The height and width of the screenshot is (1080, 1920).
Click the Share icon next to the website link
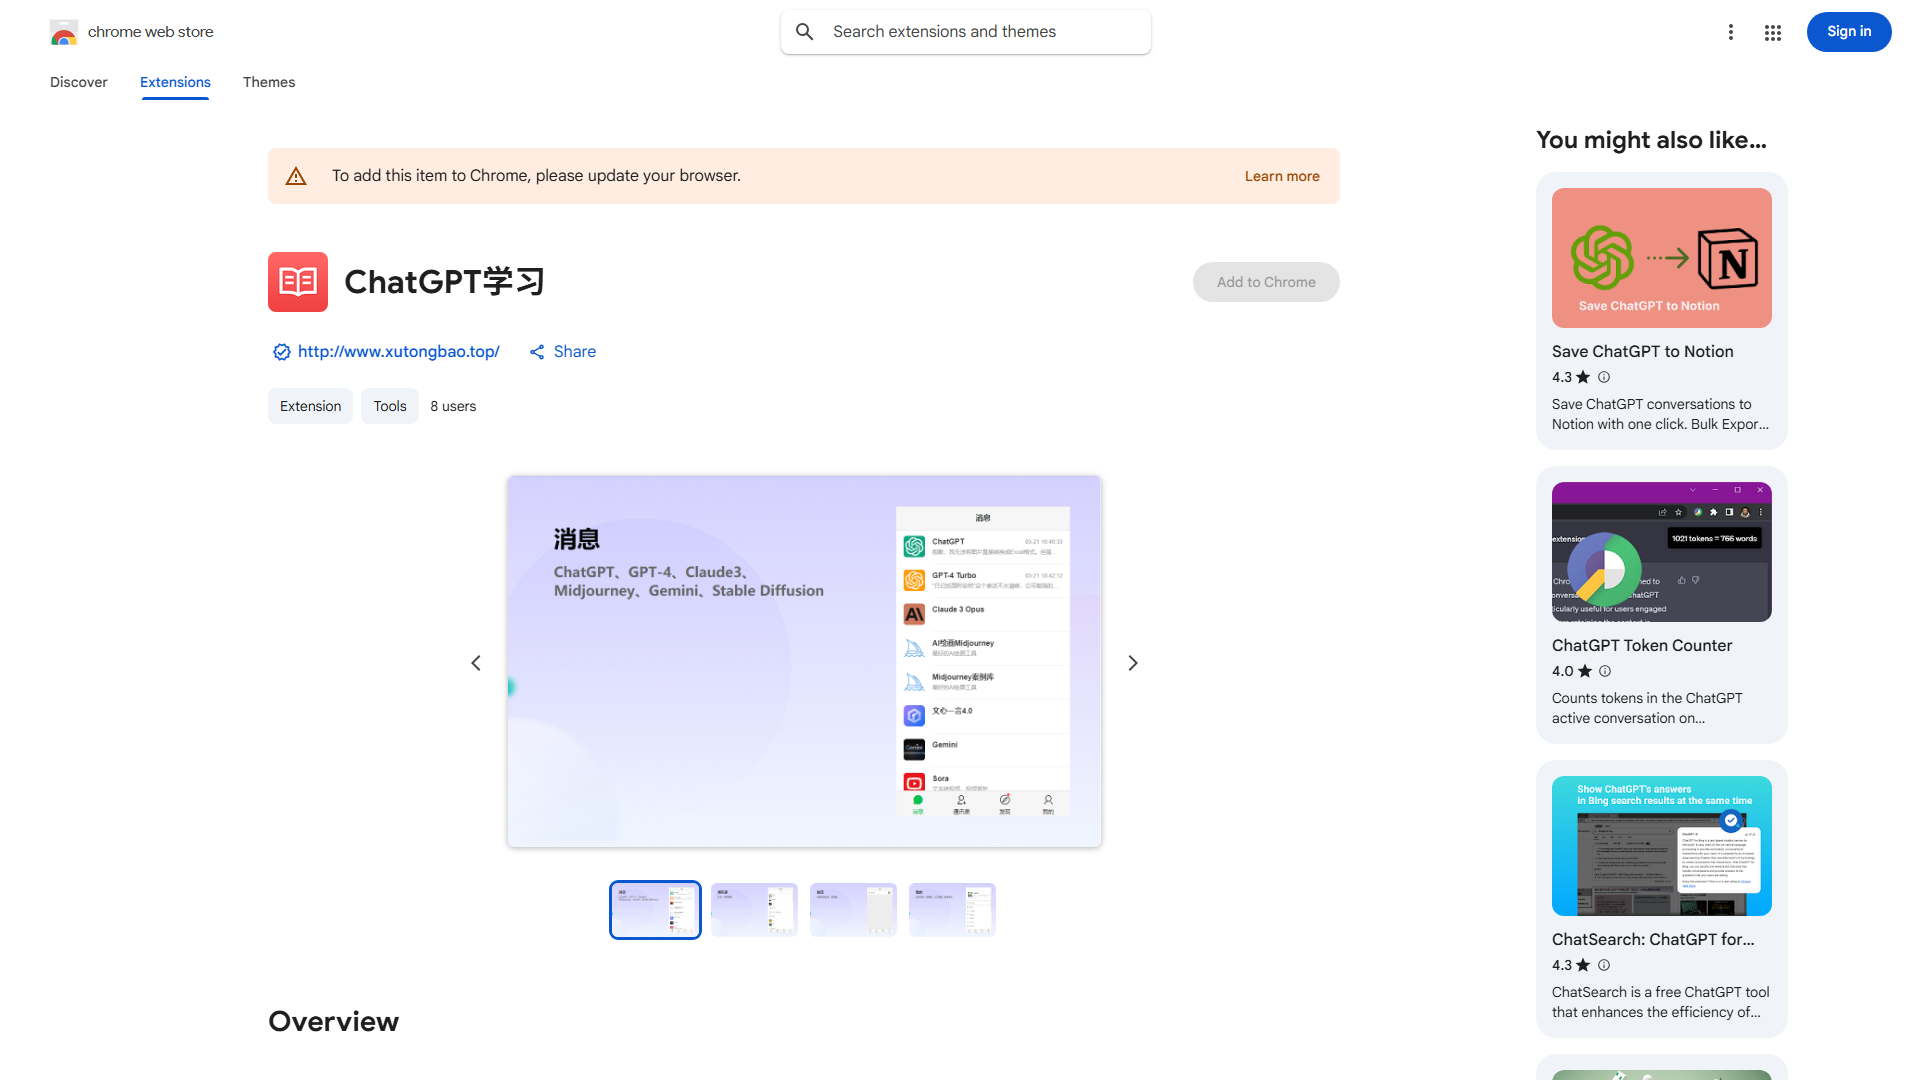click(x=537, y=352)
